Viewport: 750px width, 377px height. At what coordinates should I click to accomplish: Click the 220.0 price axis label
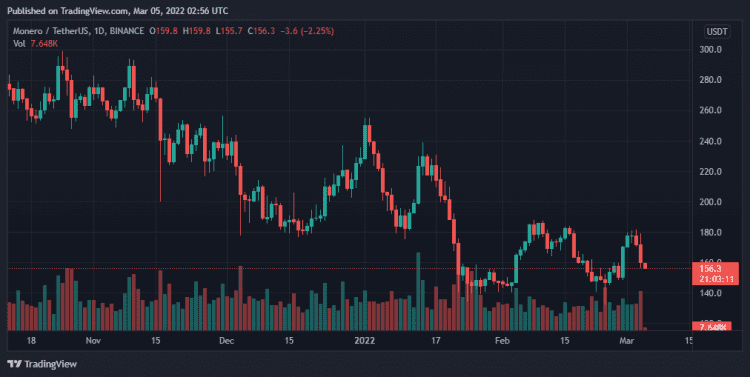pos(710,171)
